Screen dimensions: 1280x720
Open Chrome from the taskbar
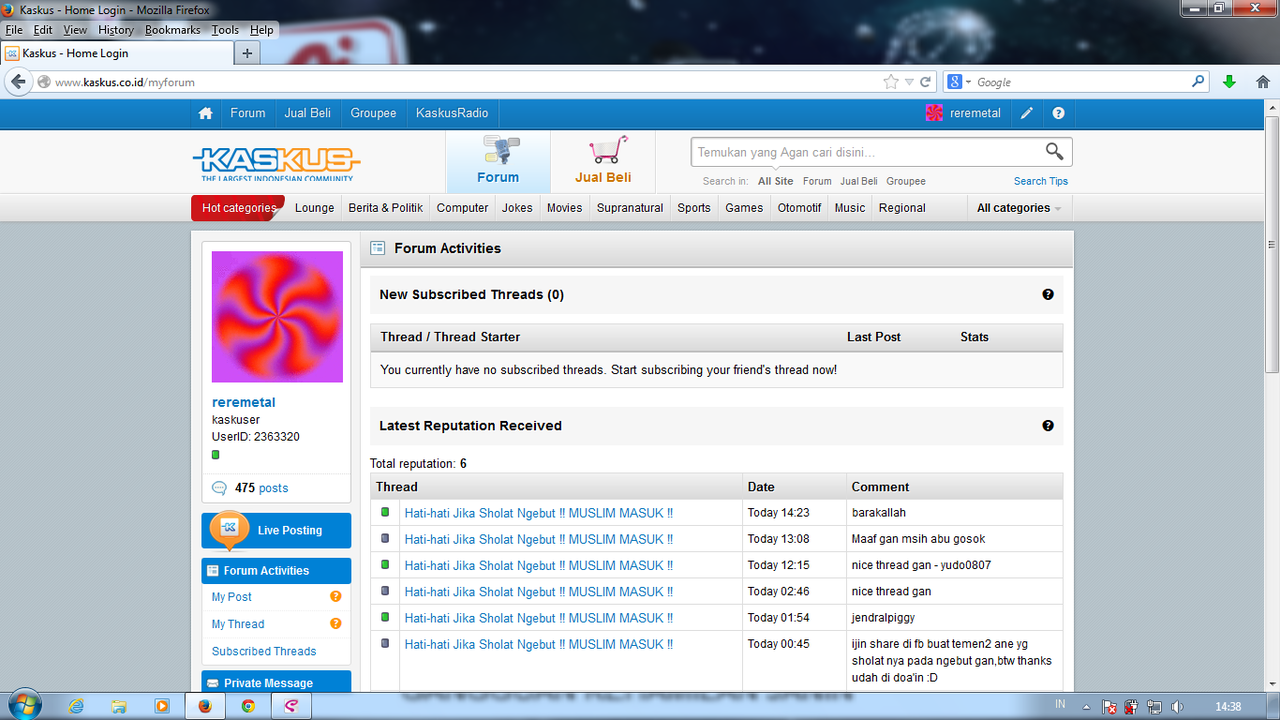pos(248,706)
